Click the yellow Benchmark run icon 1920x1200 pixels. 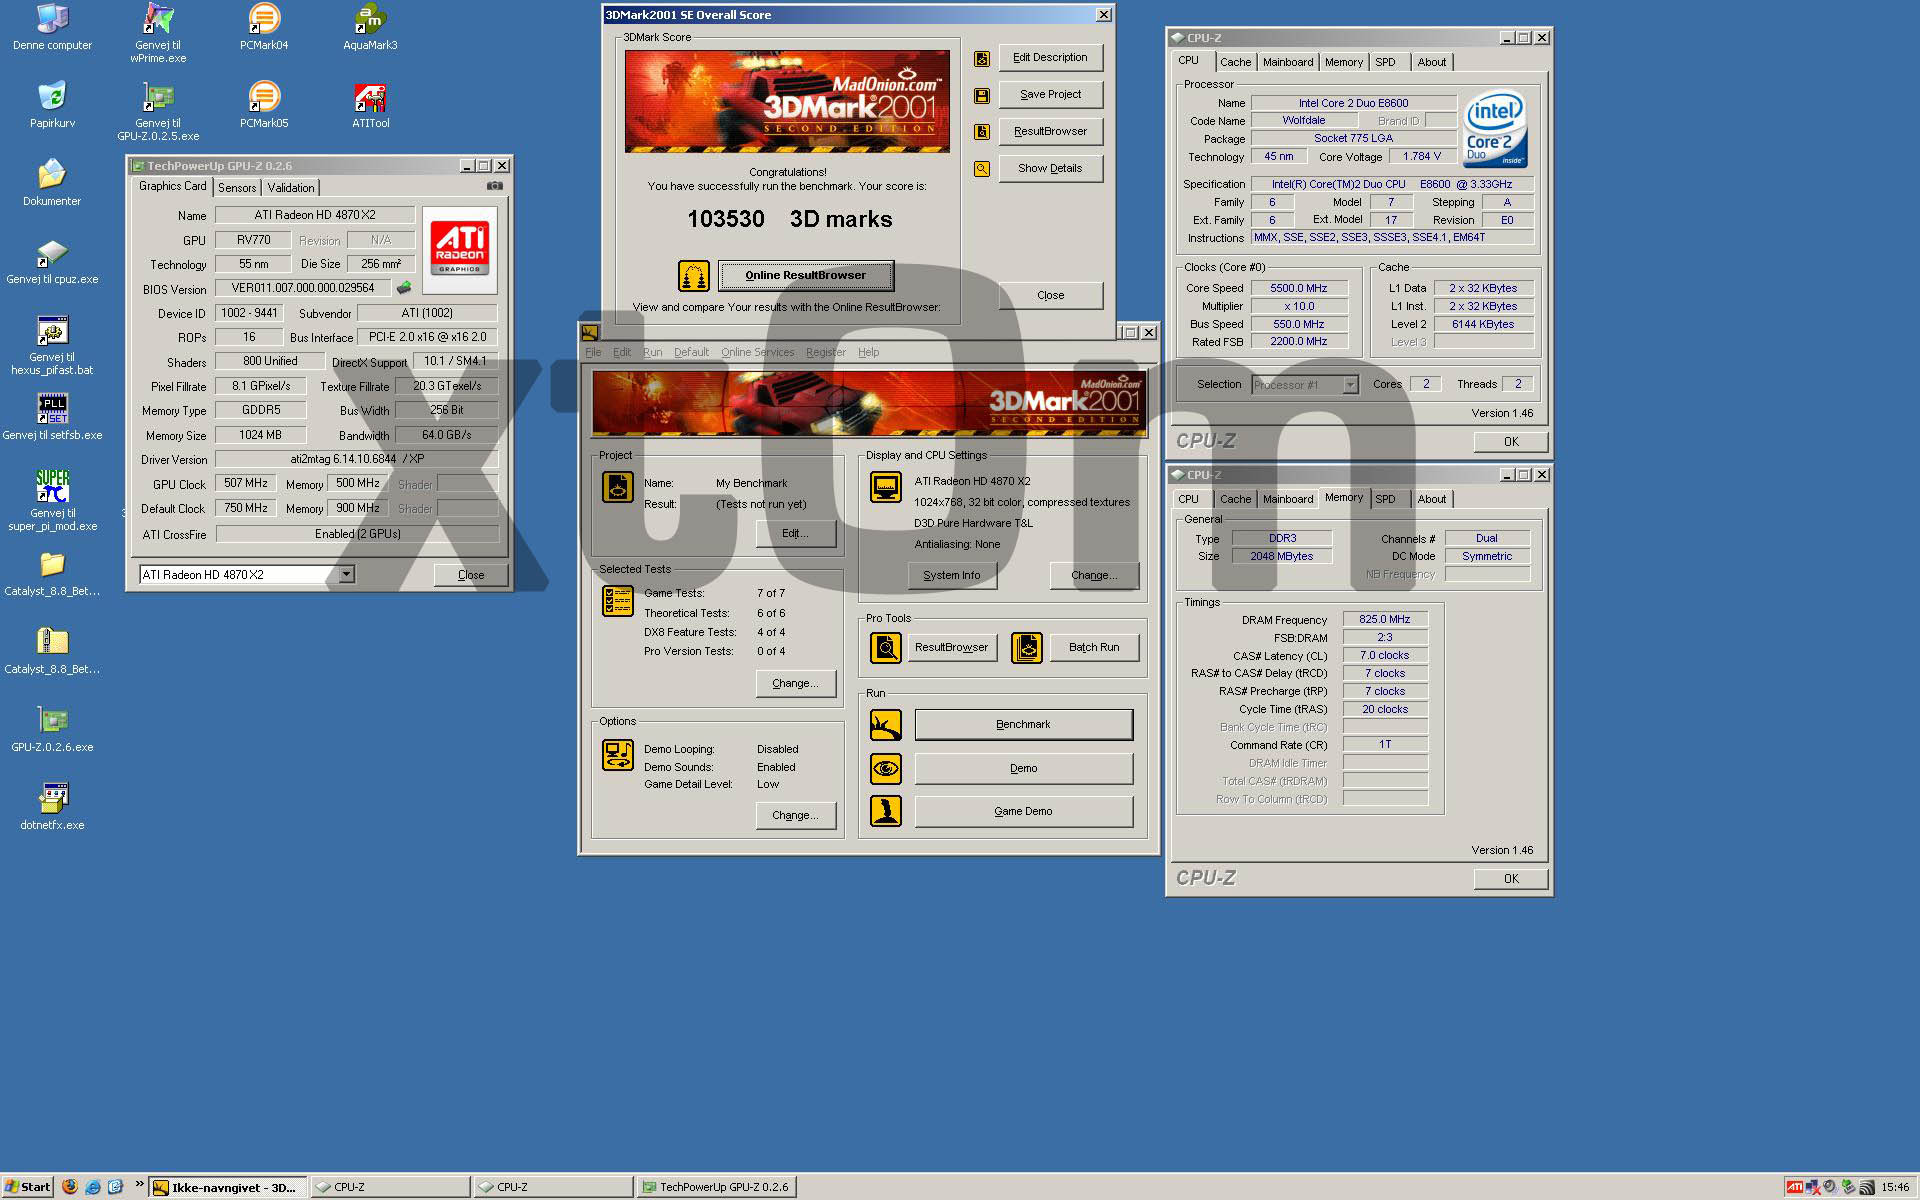[x=885, y=725]
